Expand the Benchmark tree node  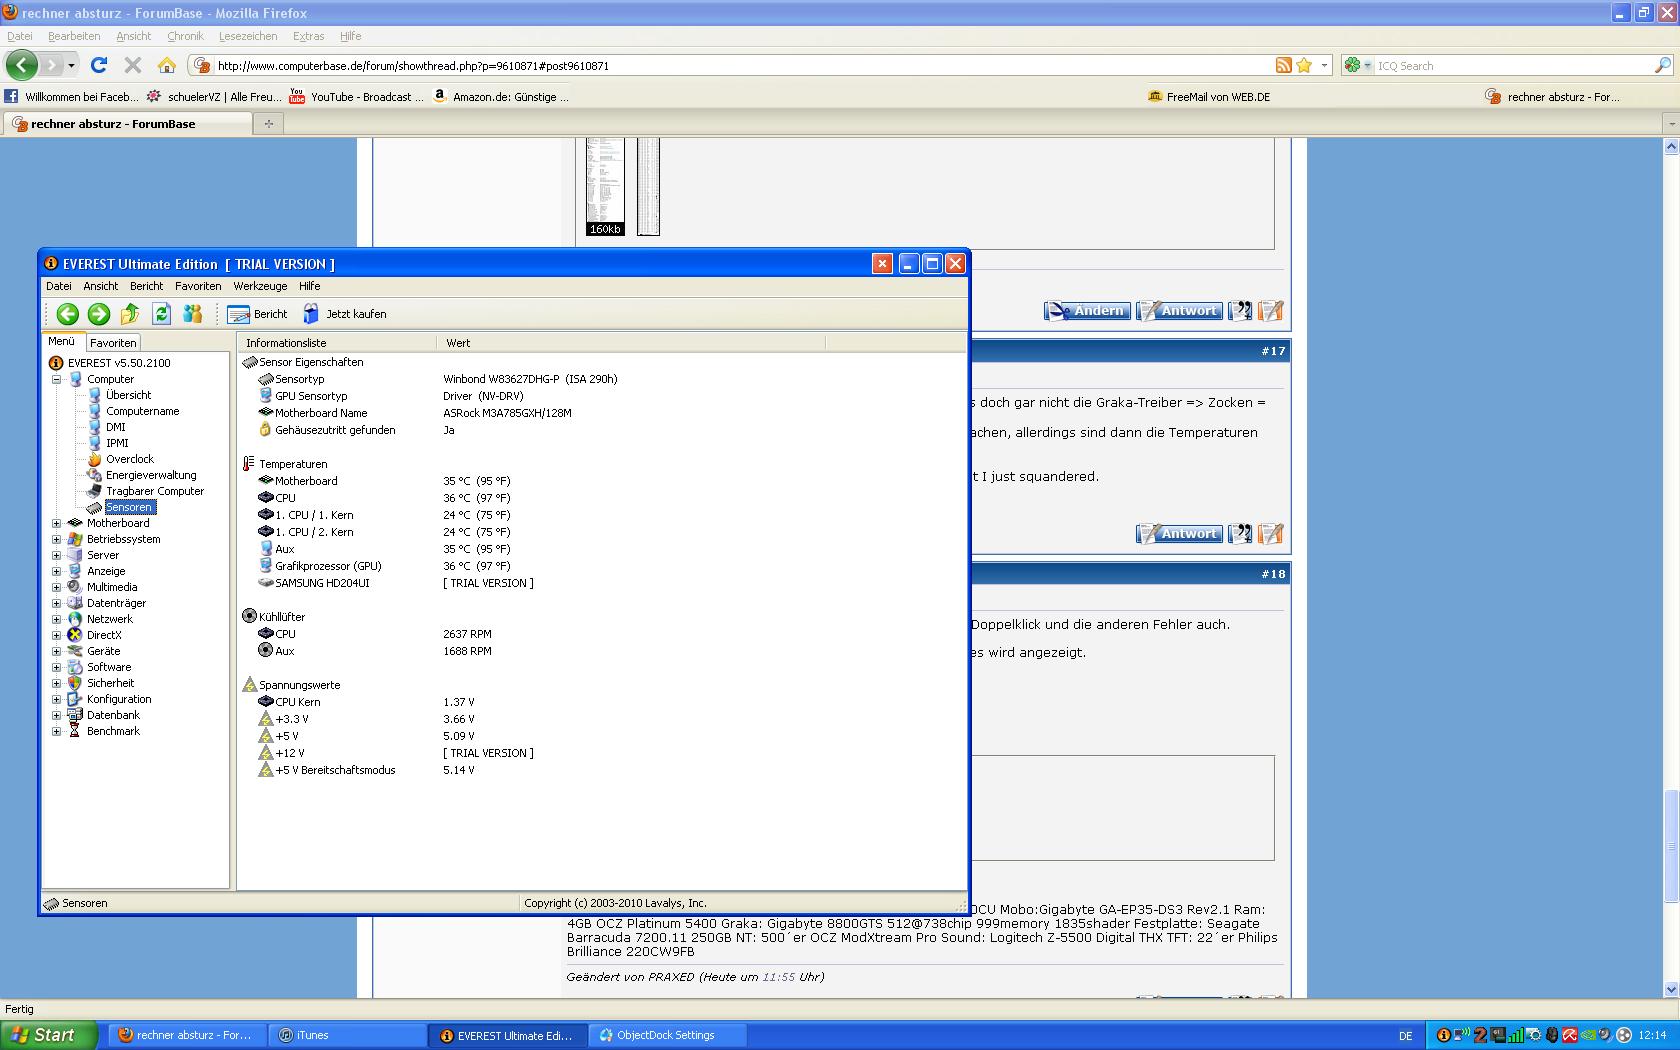pos(57,731)
